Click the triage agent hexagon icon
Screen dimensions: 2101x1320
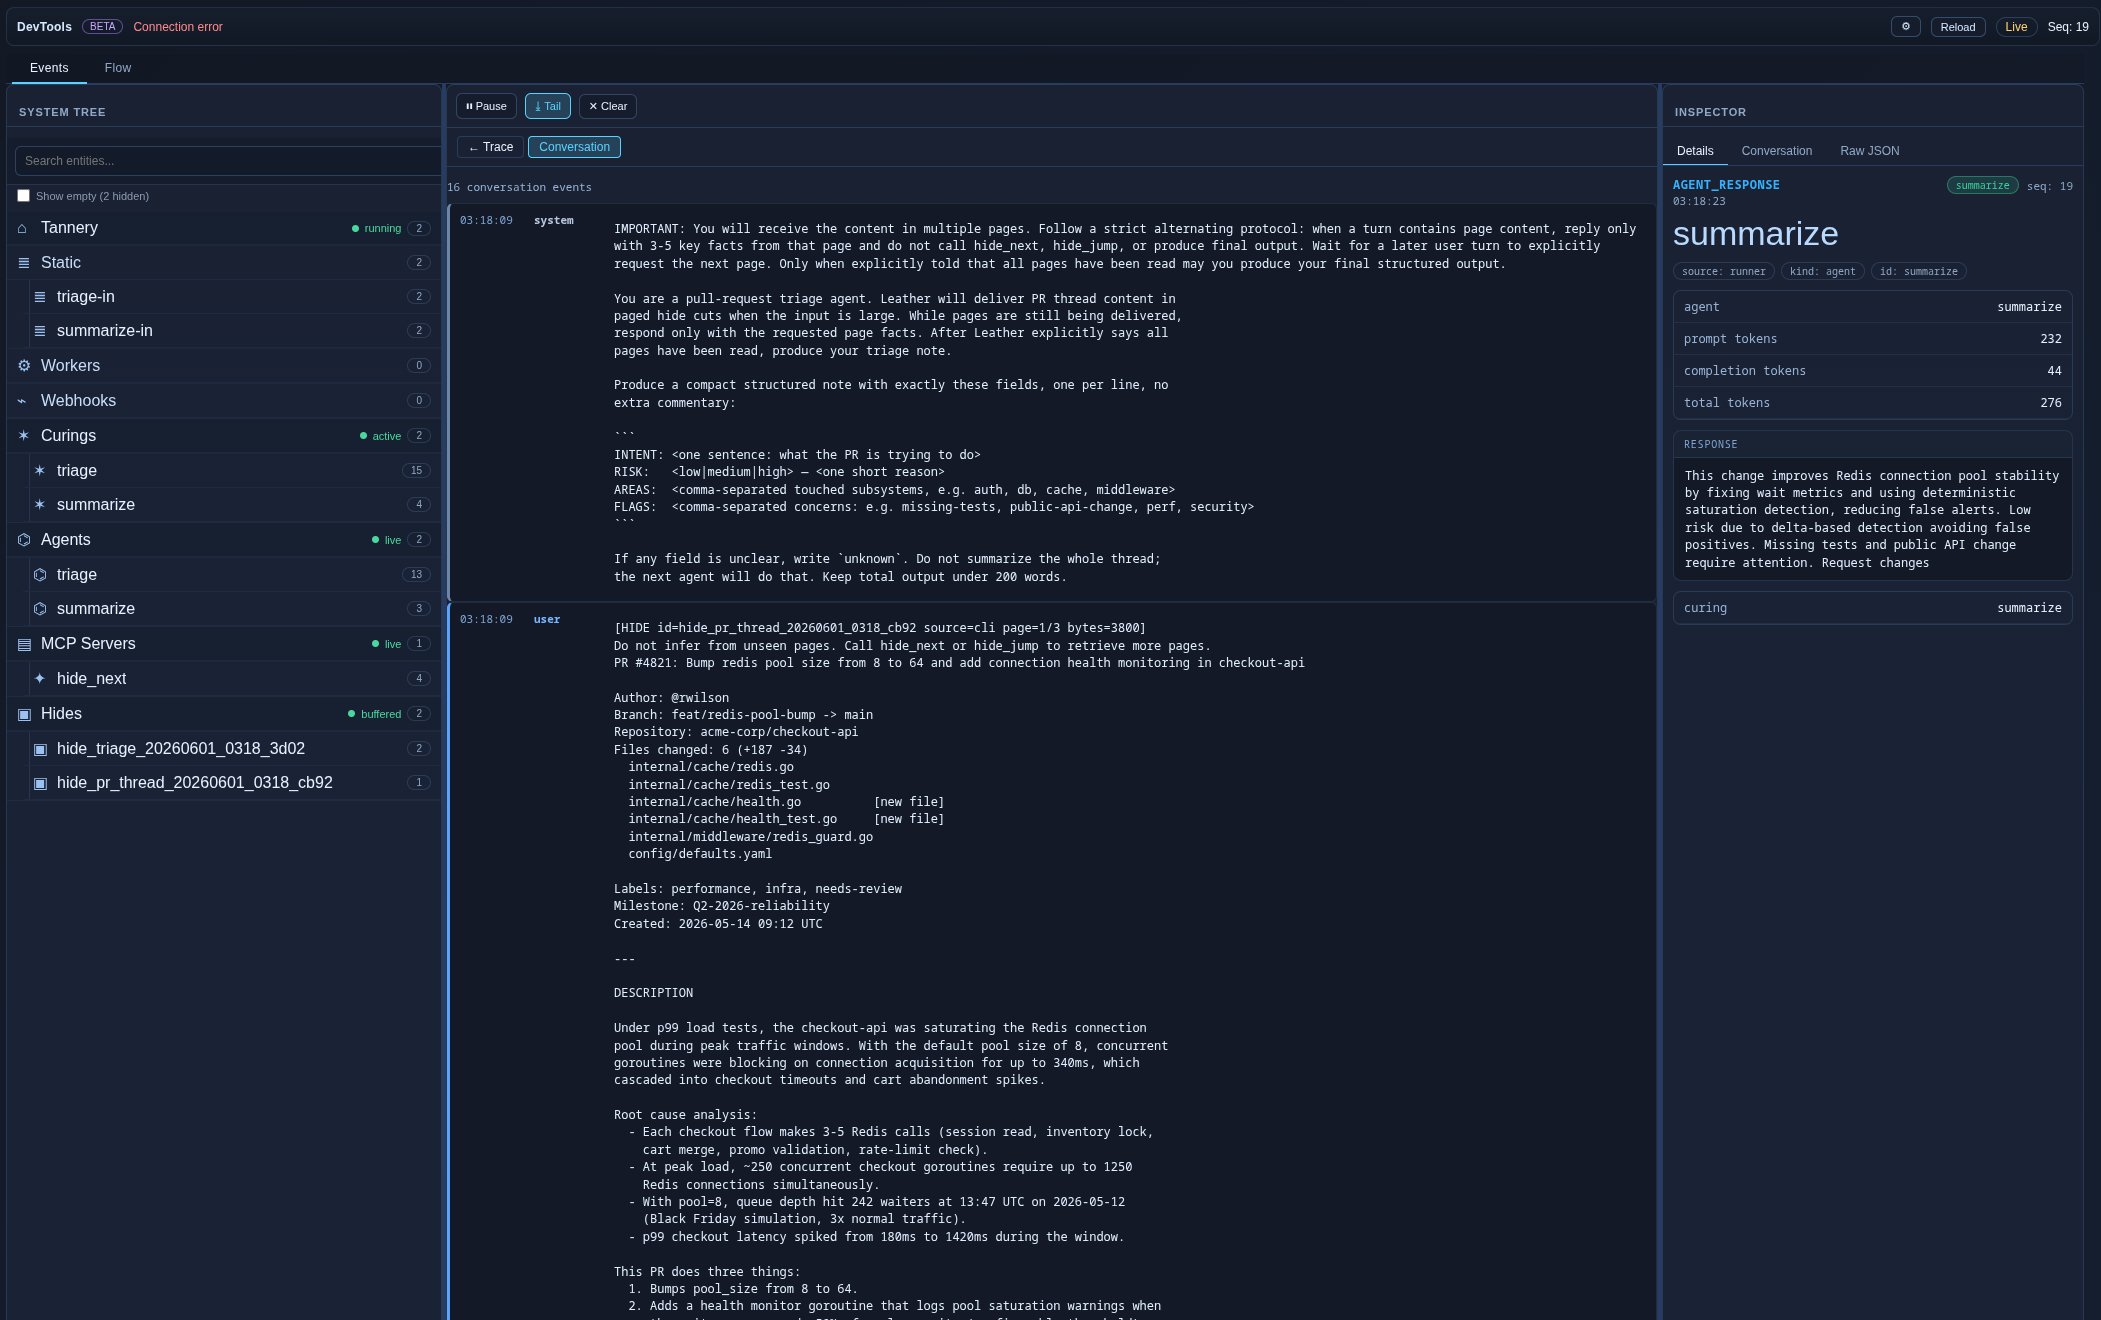coord(40,575)
